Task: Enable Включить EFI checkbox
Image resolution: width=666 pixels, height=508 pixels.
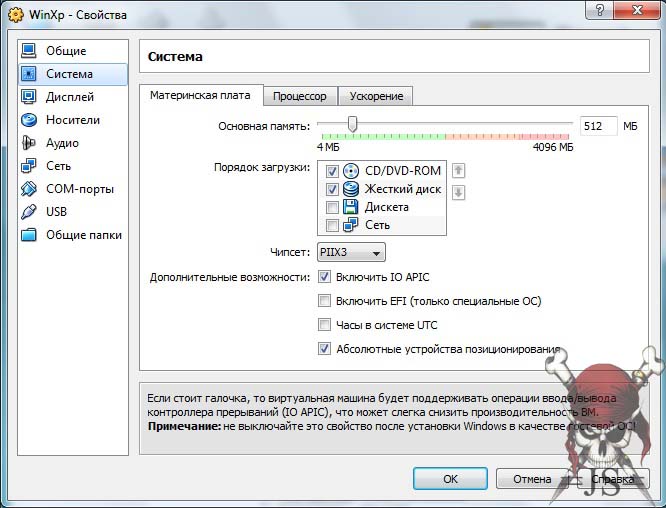Action: (x=325, y=301)
